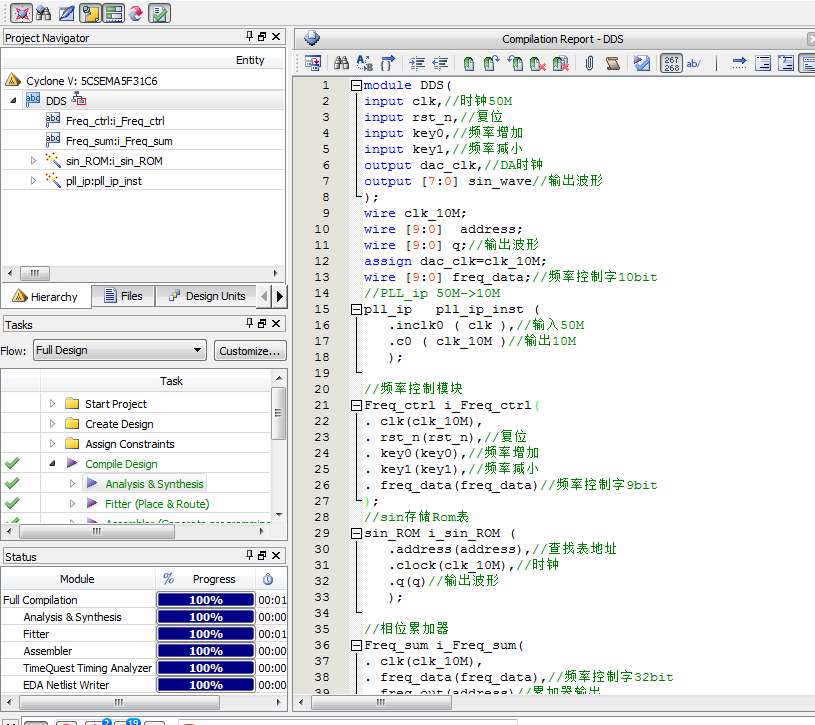Click the decrease indent icon
The image size is (815, 725).
click(439, 63)
